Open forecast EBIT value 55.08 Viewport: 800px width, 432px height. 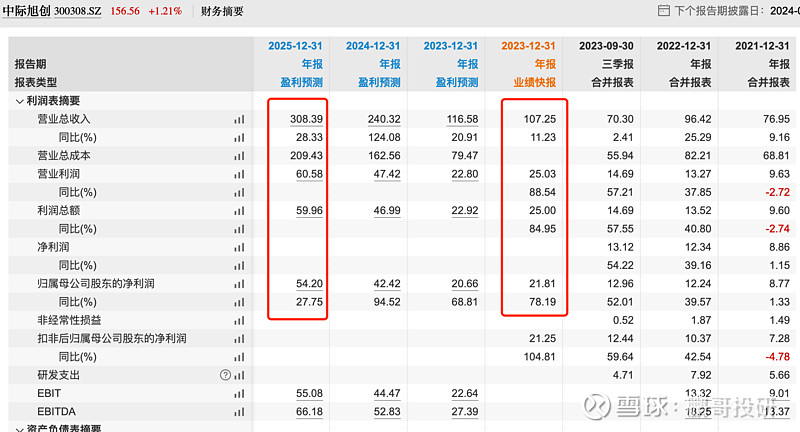(x=309, y=394)
